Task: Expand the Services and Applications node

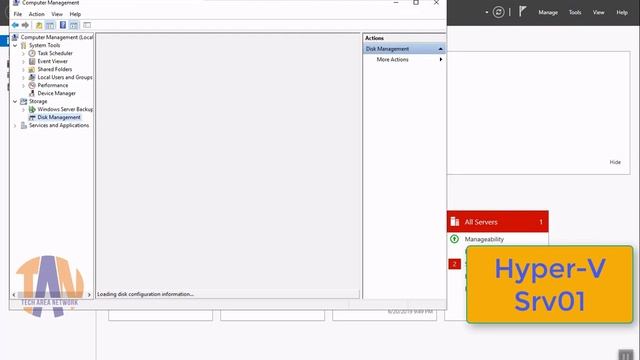Action: click(15, 125)
